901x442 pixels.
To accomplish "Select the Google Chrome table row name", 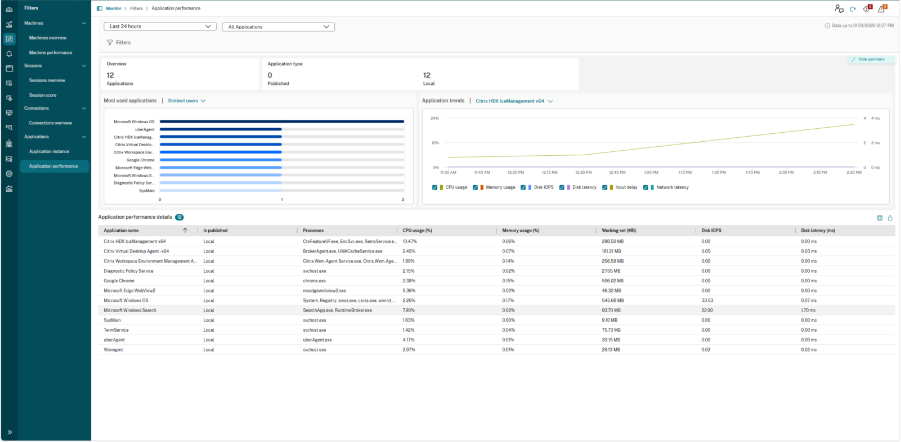I will pyautogui.click(x=119, y=281).
